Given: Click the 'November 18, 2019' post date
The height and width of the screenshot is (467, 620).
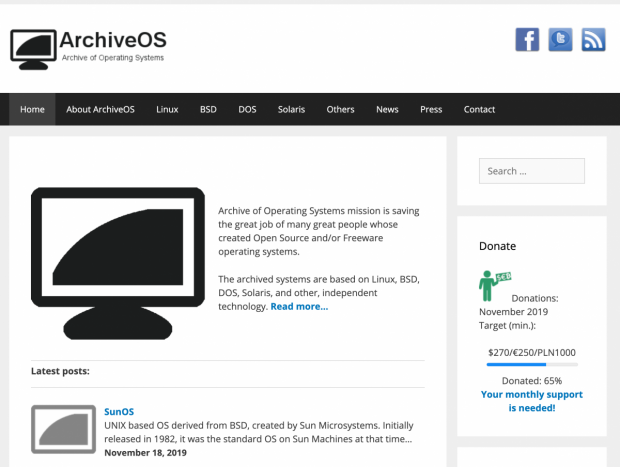Looking at the screenshot, I should coord(146,453).
